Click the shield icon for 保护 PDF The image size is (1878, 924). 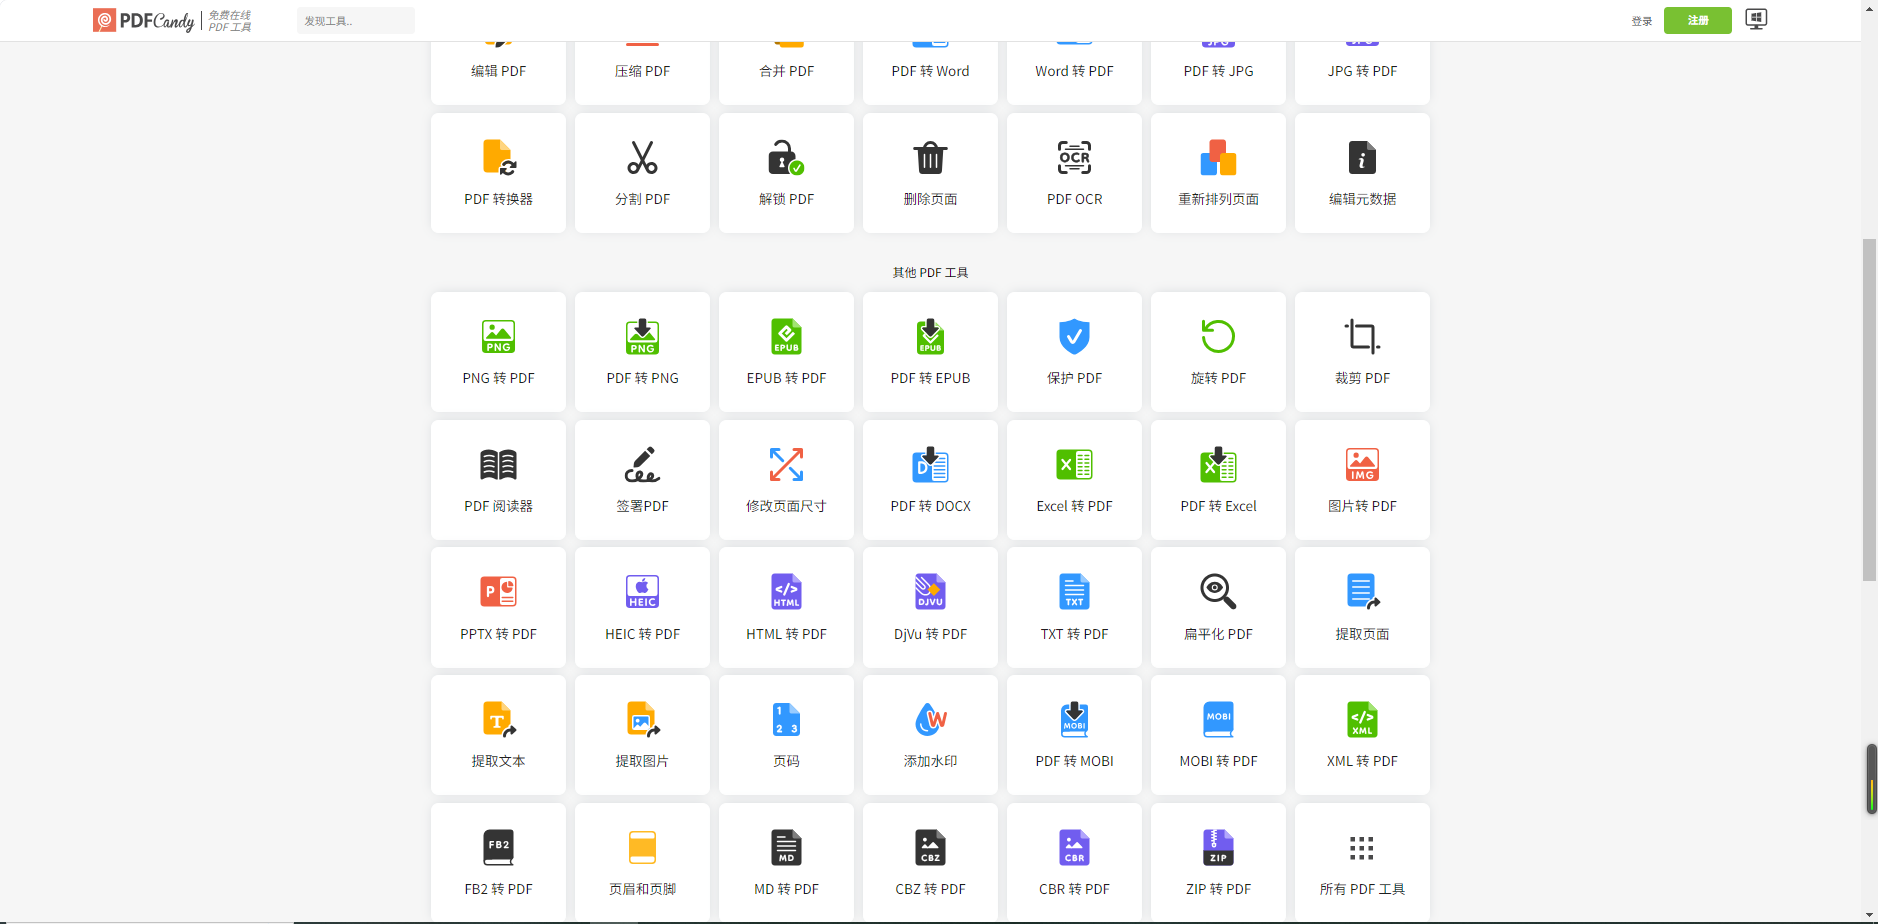(x=1074, y=337)
